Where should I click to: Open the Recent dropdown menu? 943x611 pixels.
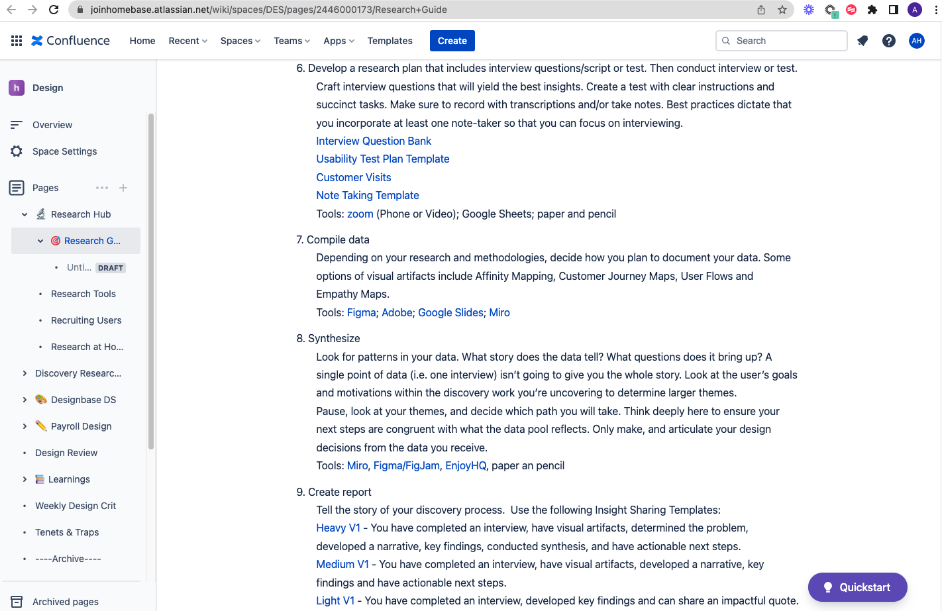(188, 41)
